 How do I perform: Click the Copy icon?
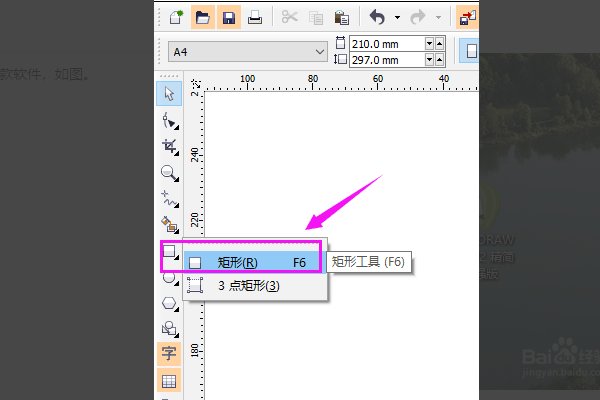point(316,18)
